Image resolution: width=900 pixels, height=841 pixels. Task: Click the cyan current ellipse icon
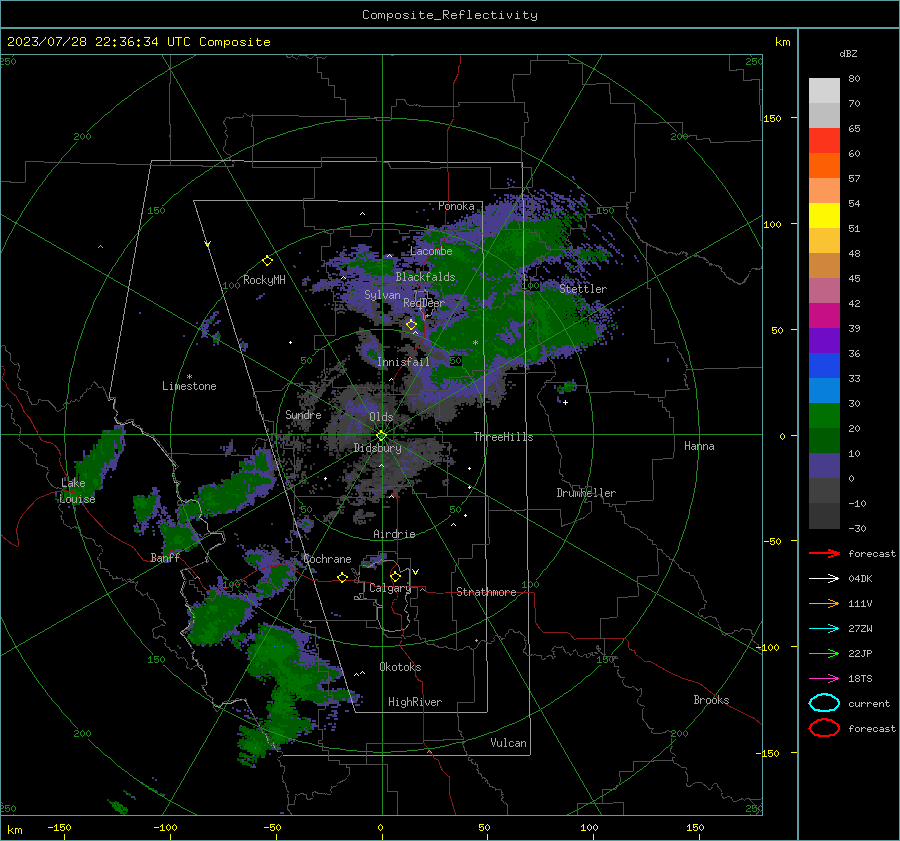point(824,703)
